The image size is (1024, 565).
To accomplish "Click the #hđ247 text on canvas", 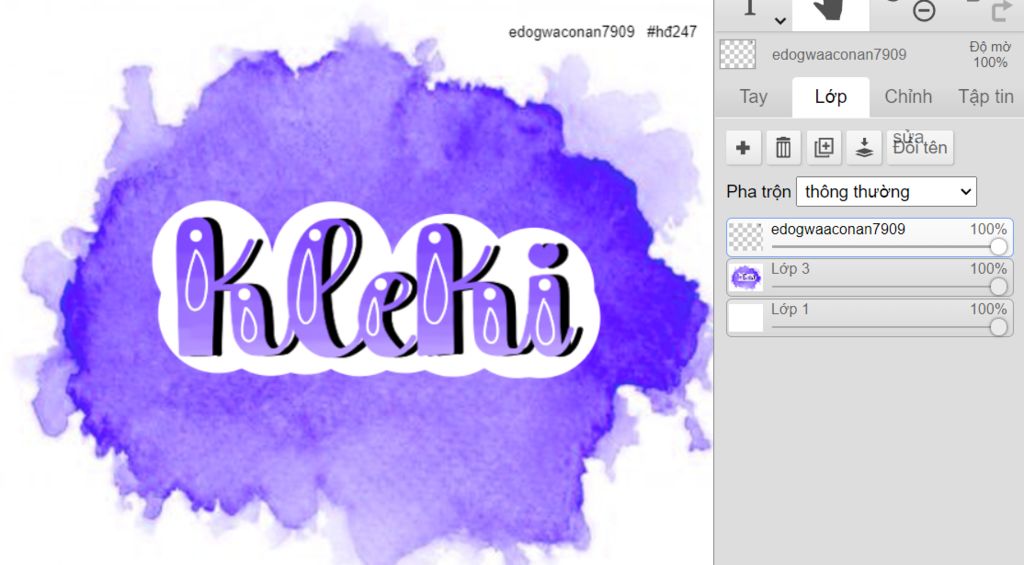I will 671,31.
